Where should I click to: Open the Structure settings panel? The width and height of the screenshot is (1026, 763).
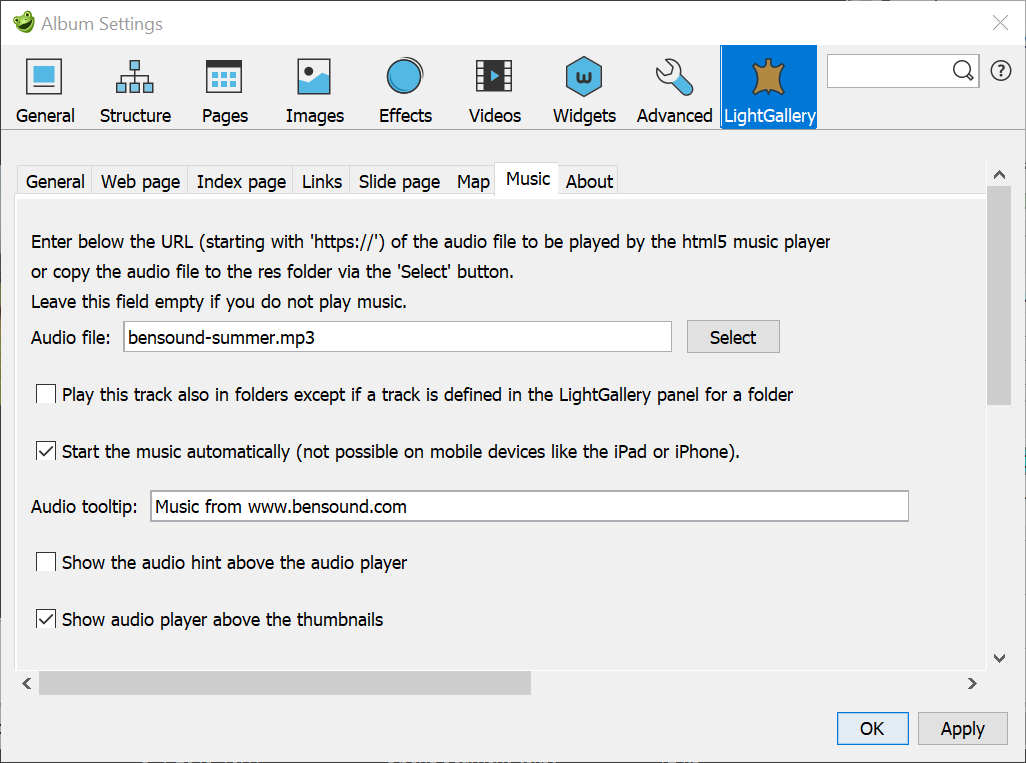(x=135, y=88)
